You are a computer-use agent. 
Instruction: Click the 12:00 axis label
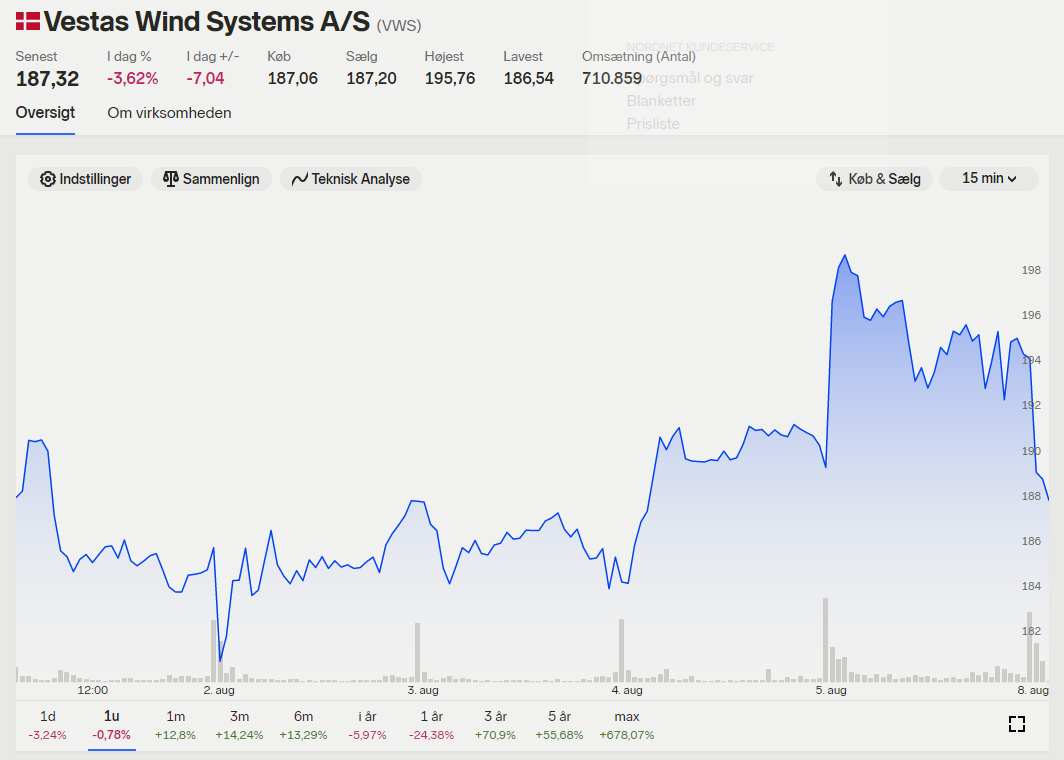92,690
